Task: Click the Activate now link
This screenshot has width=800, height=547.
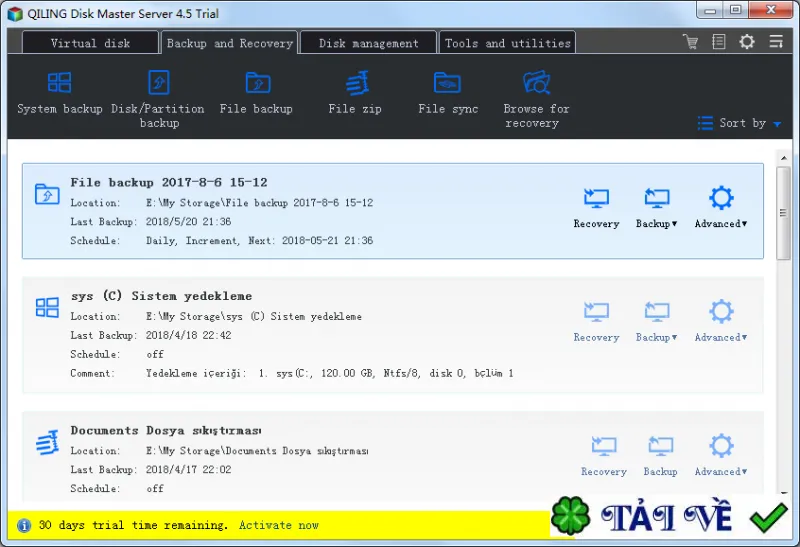Action: pos(279,525)
